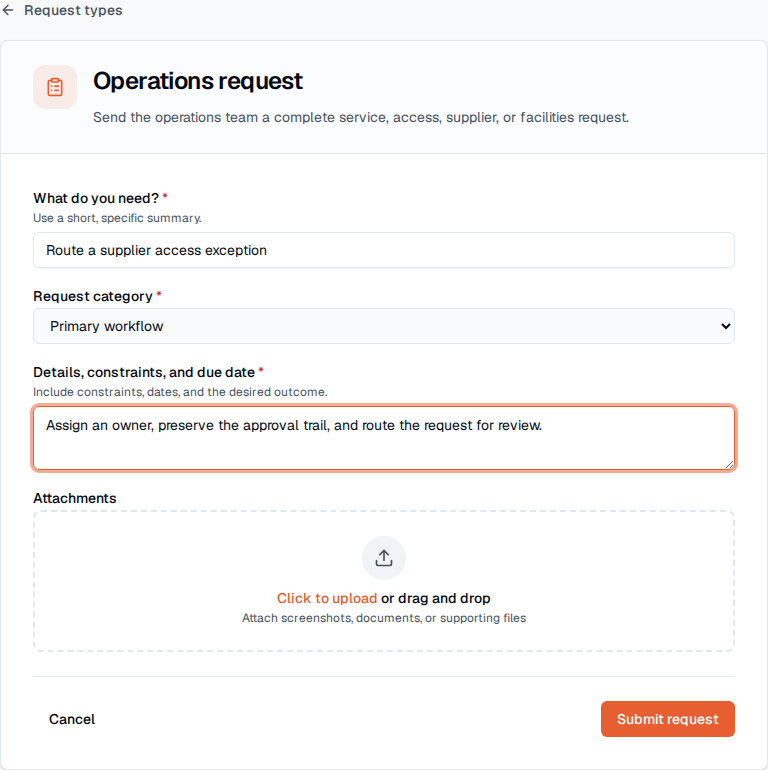Click the chevron on Primary workflow select
The height and width of the screenshot is (770, 768).
pos(725,326)
